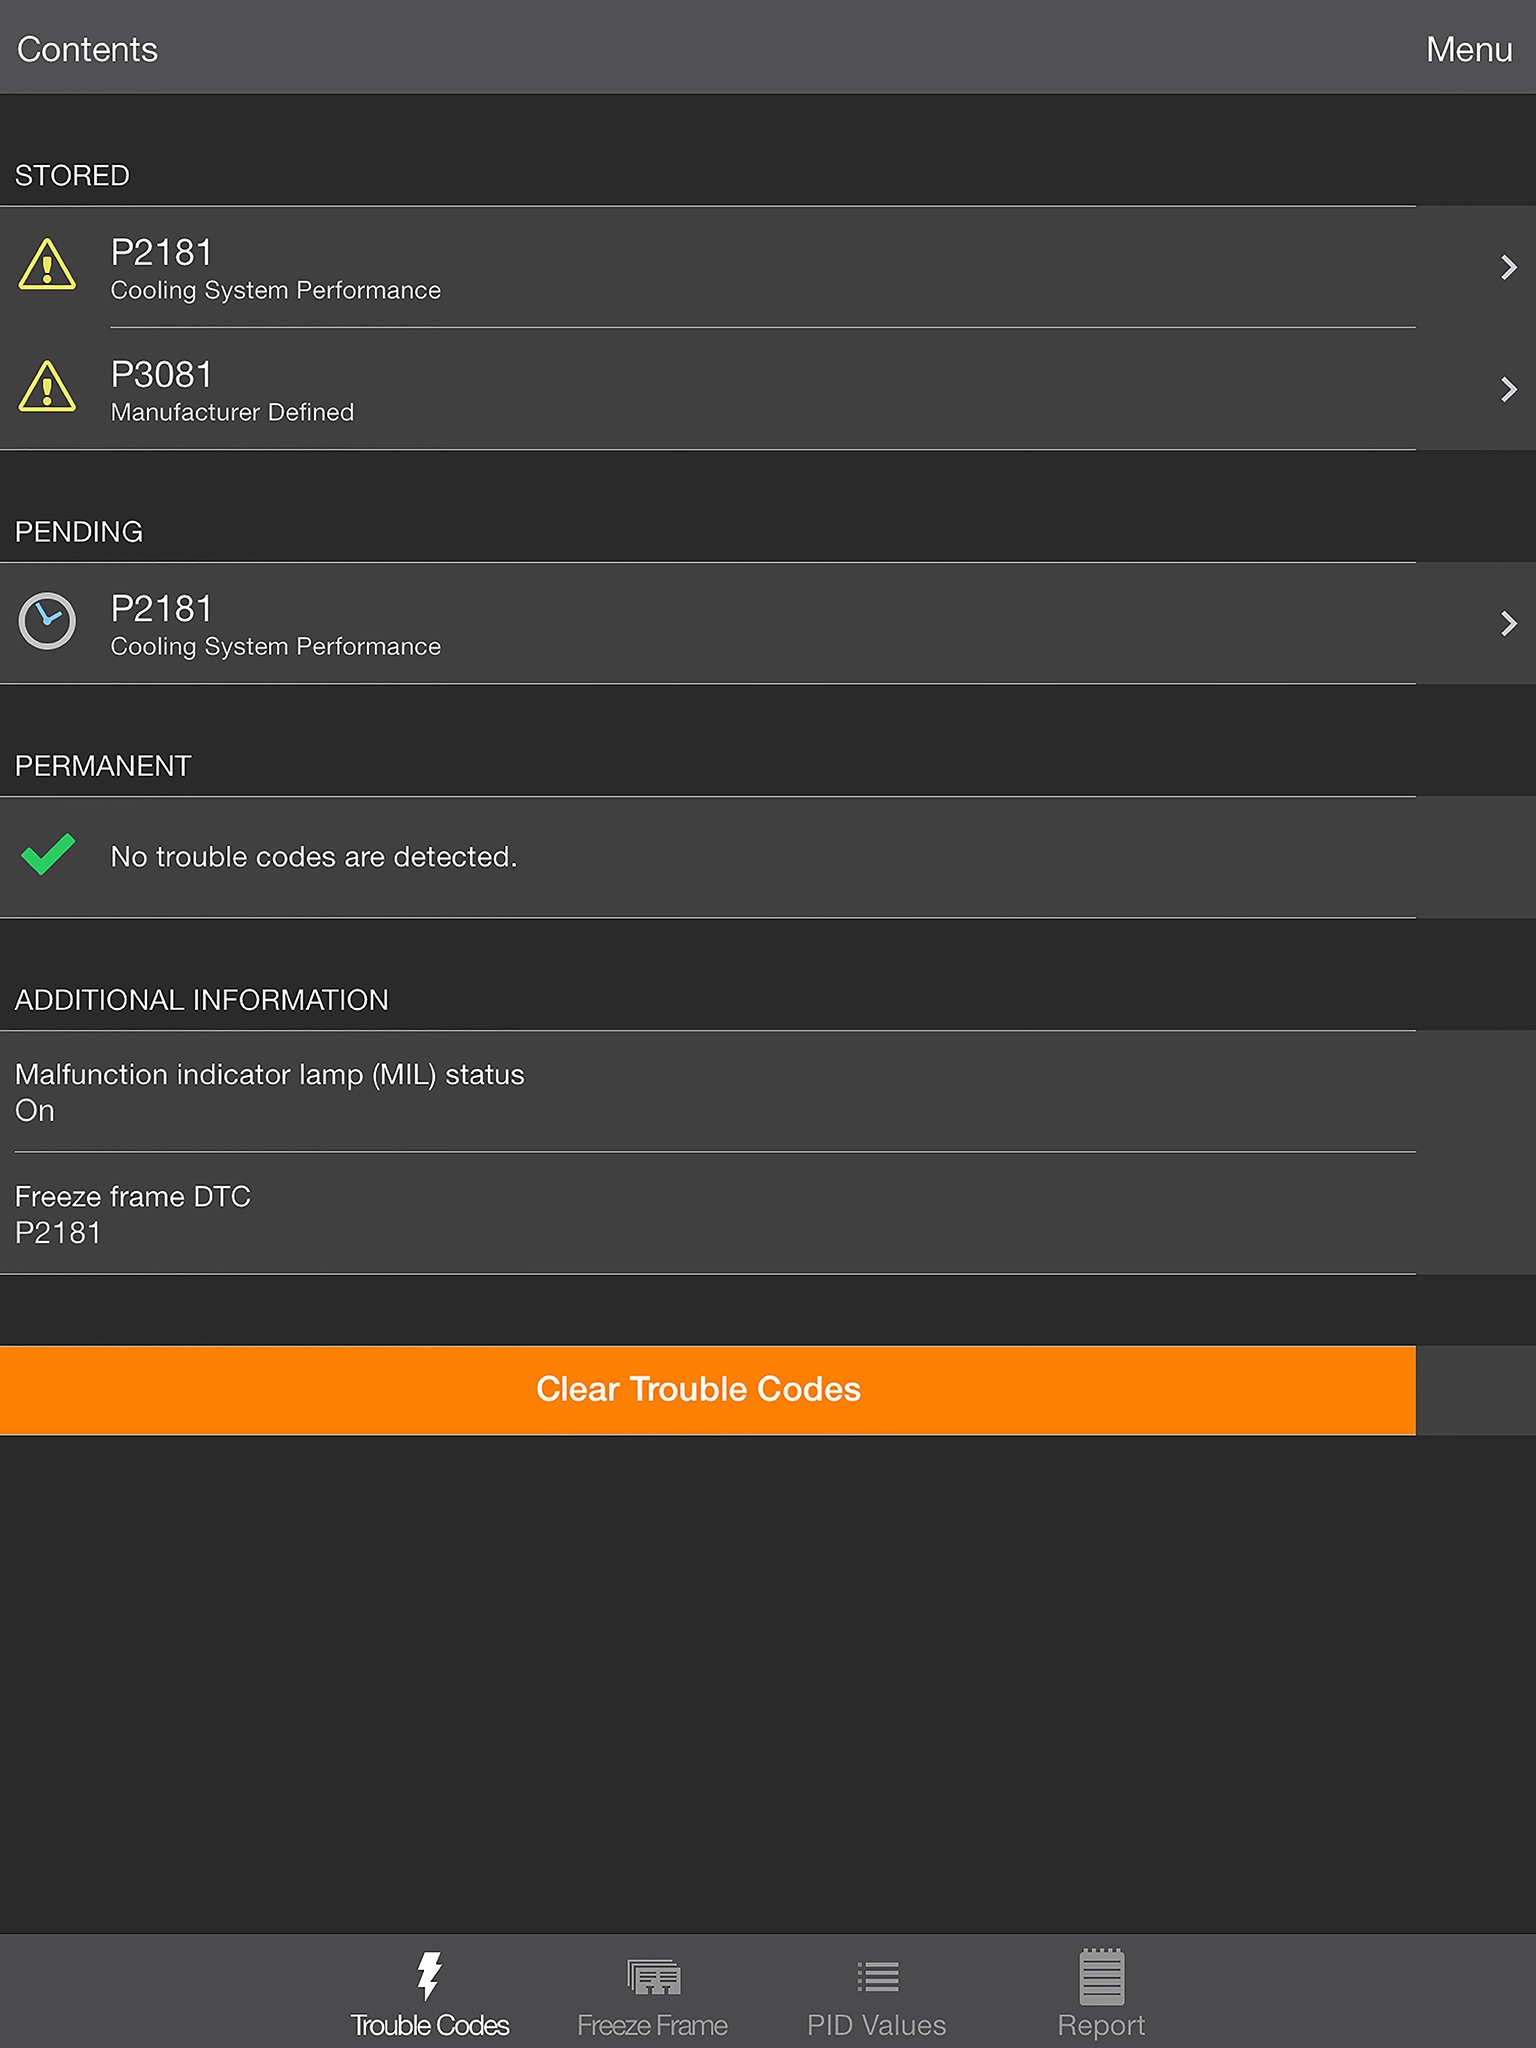Screen dimensions: 1536x2048
Task: Click pending 'Cooling System Performance' description
Action: pyautogui.click(x=276, y=646)
